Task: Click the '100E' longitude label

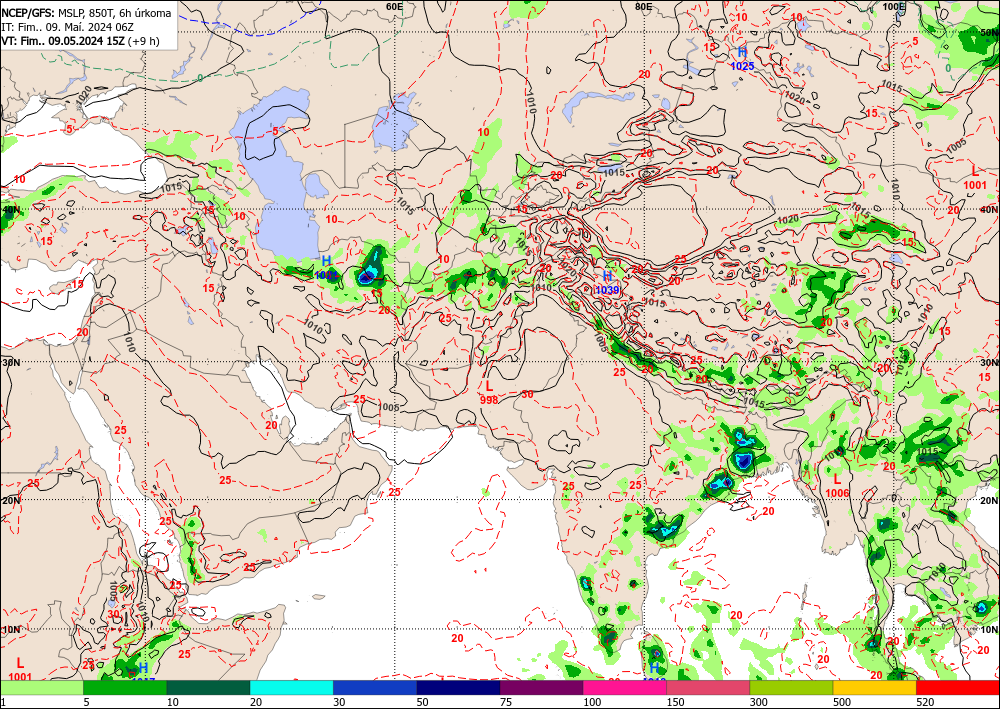Action: coord(894,6)
